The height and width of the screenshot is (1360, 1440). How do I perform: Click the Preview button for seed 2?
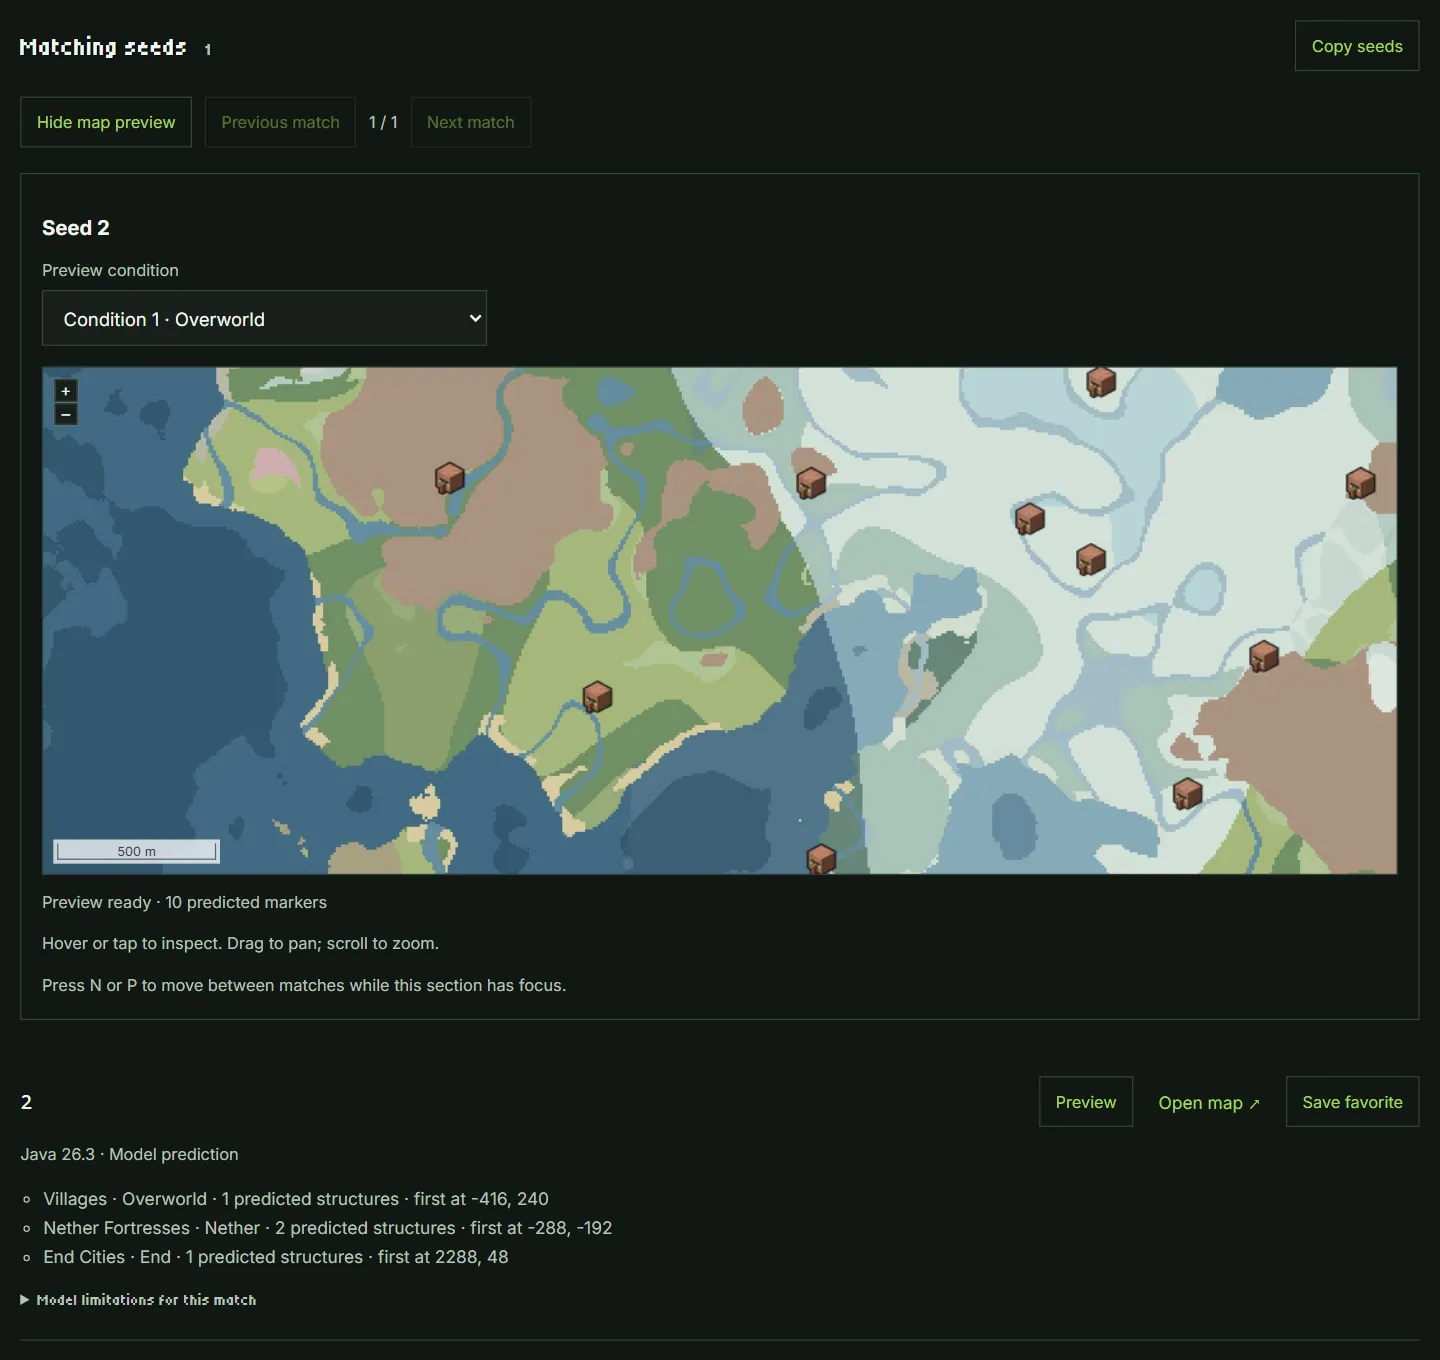(1086, 1102)
